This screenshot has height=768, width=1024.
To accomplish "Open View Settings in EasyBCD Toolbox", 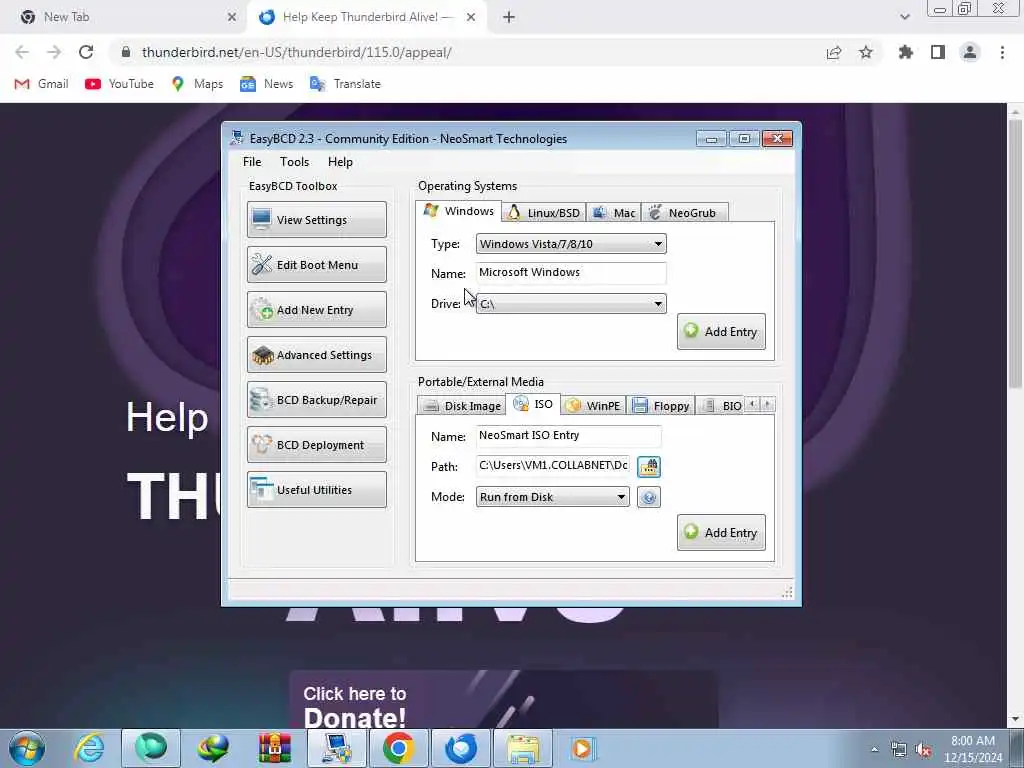I will (317, 219).
